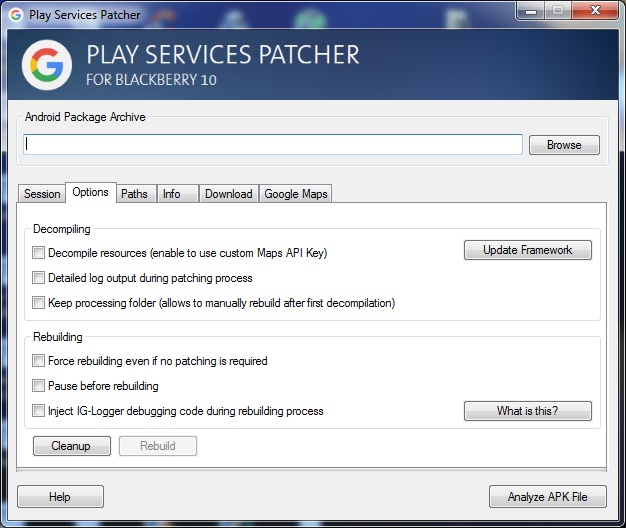This screenshot has height=528, width=626.
Task: Enable Decompile resources checkbox
Action: click(38, 253)
